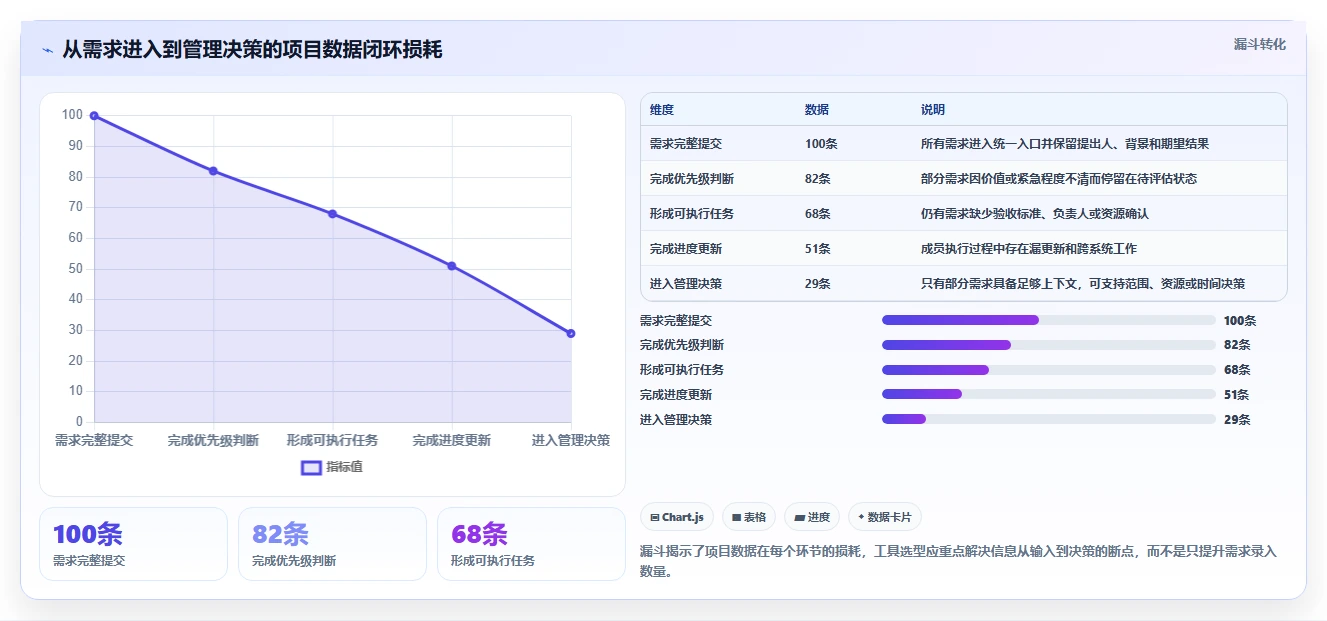
Task: Select the 数据 column header
Action: click(x=817, y=110)
